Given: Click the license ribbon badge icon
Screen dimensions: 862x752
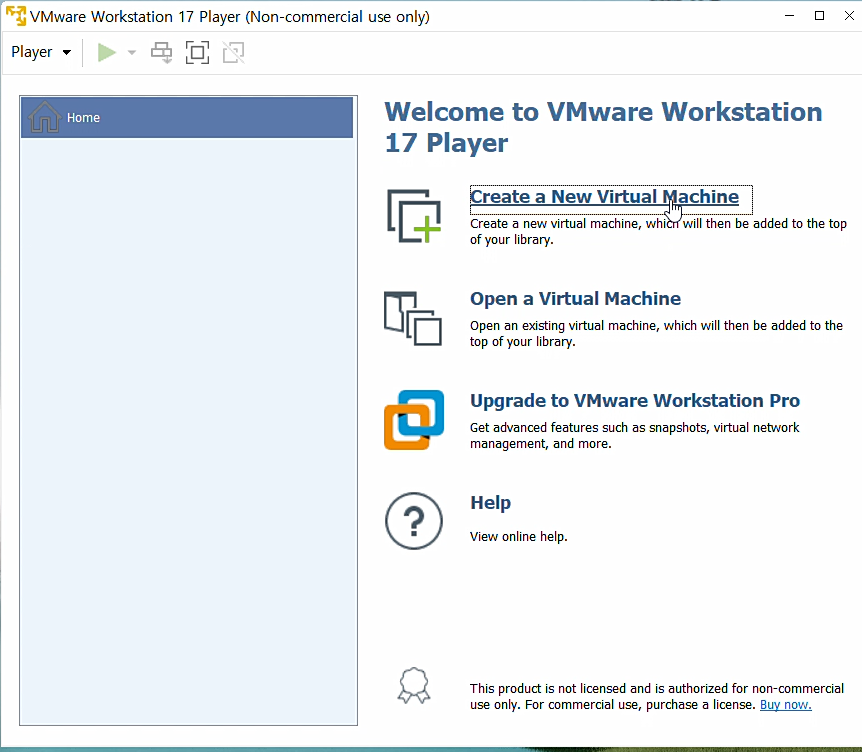Looking at the screenshot, I should tap(414, 685).
